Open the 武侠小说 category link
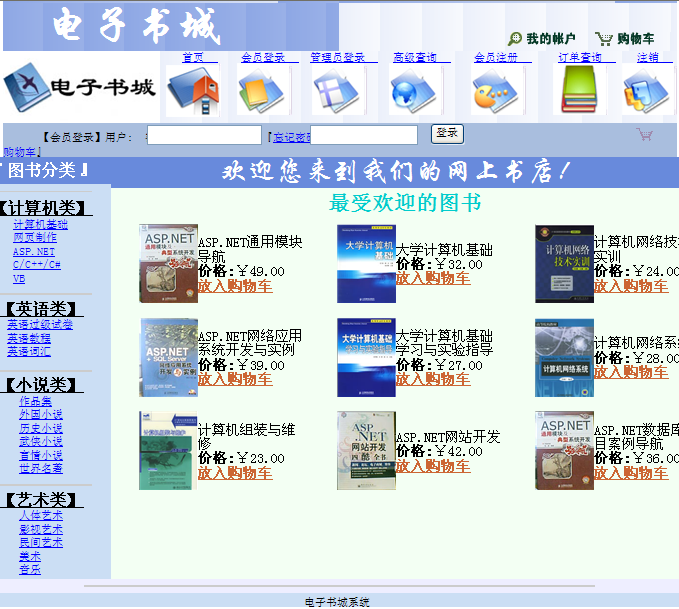 click(41, 441)
